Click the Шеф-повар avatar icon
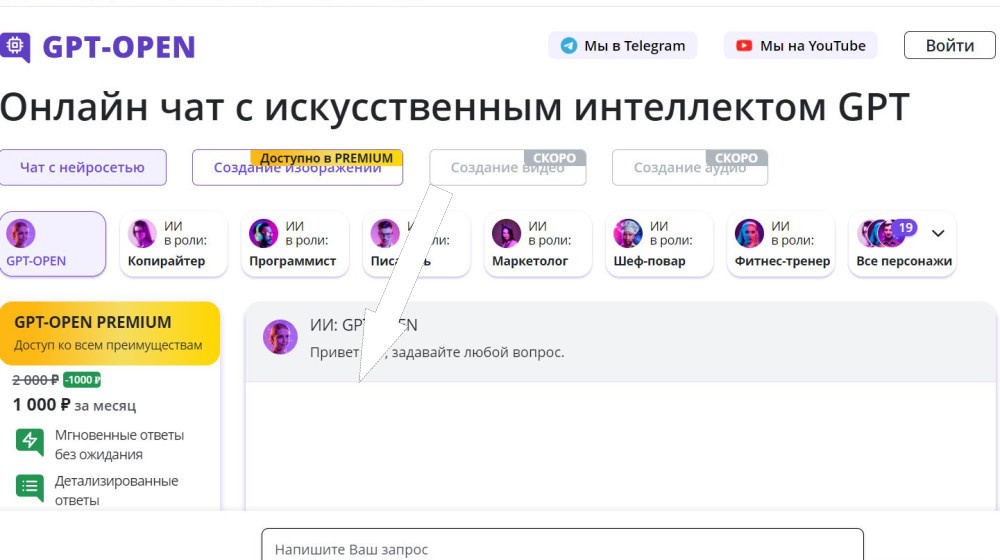Screen dimensions: 1000x560 click(628, 233)
